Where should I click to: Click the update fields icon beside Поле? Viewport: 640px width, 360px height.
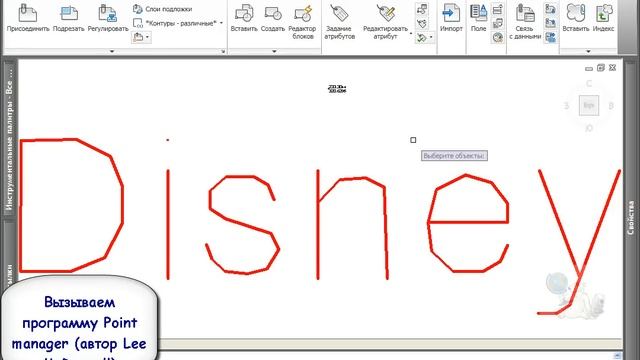pyautogui.click(x=498, y=9)
